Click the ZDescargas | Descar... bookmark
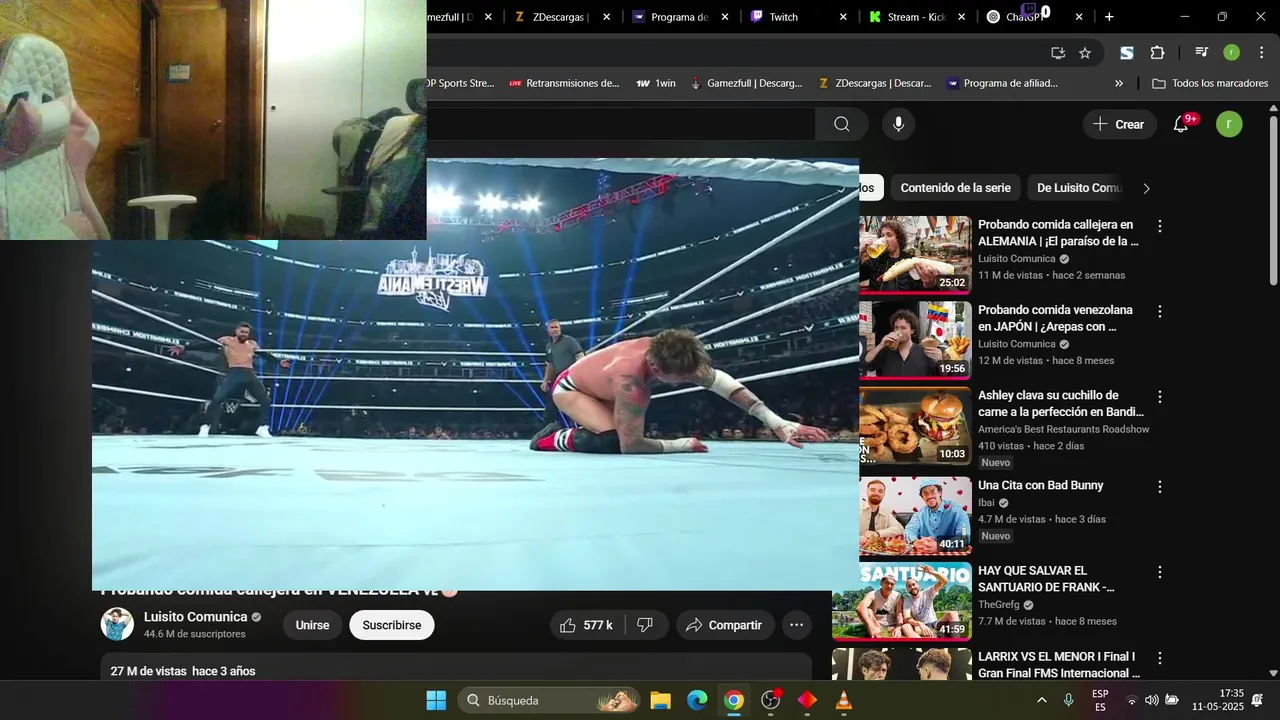Screen dimensions: 1280x720 pyautogui.click(x=874, y=84)
